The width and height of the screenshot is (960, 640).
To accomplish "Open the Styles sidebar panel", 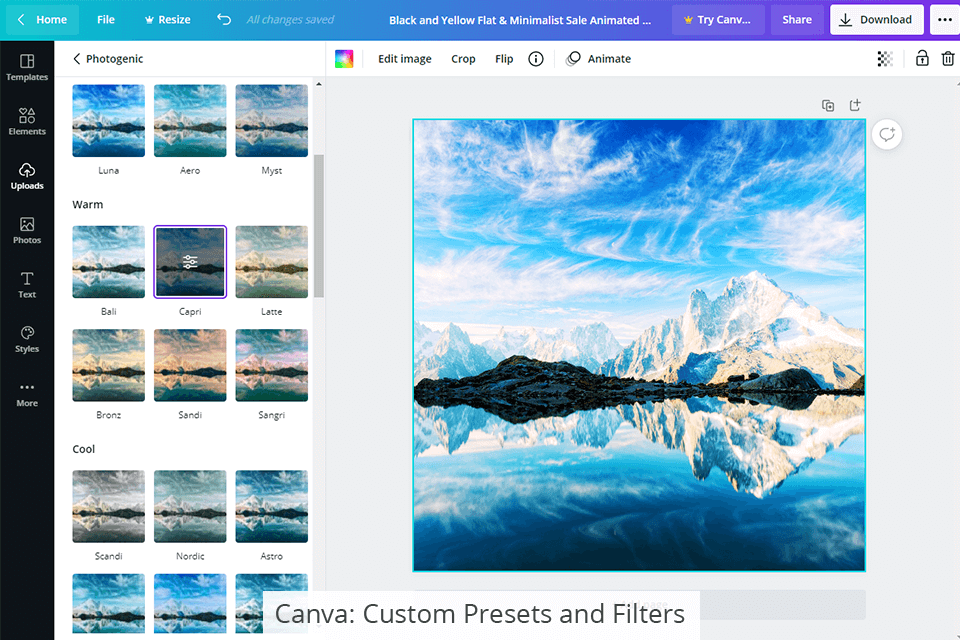I will click(27, 339).
